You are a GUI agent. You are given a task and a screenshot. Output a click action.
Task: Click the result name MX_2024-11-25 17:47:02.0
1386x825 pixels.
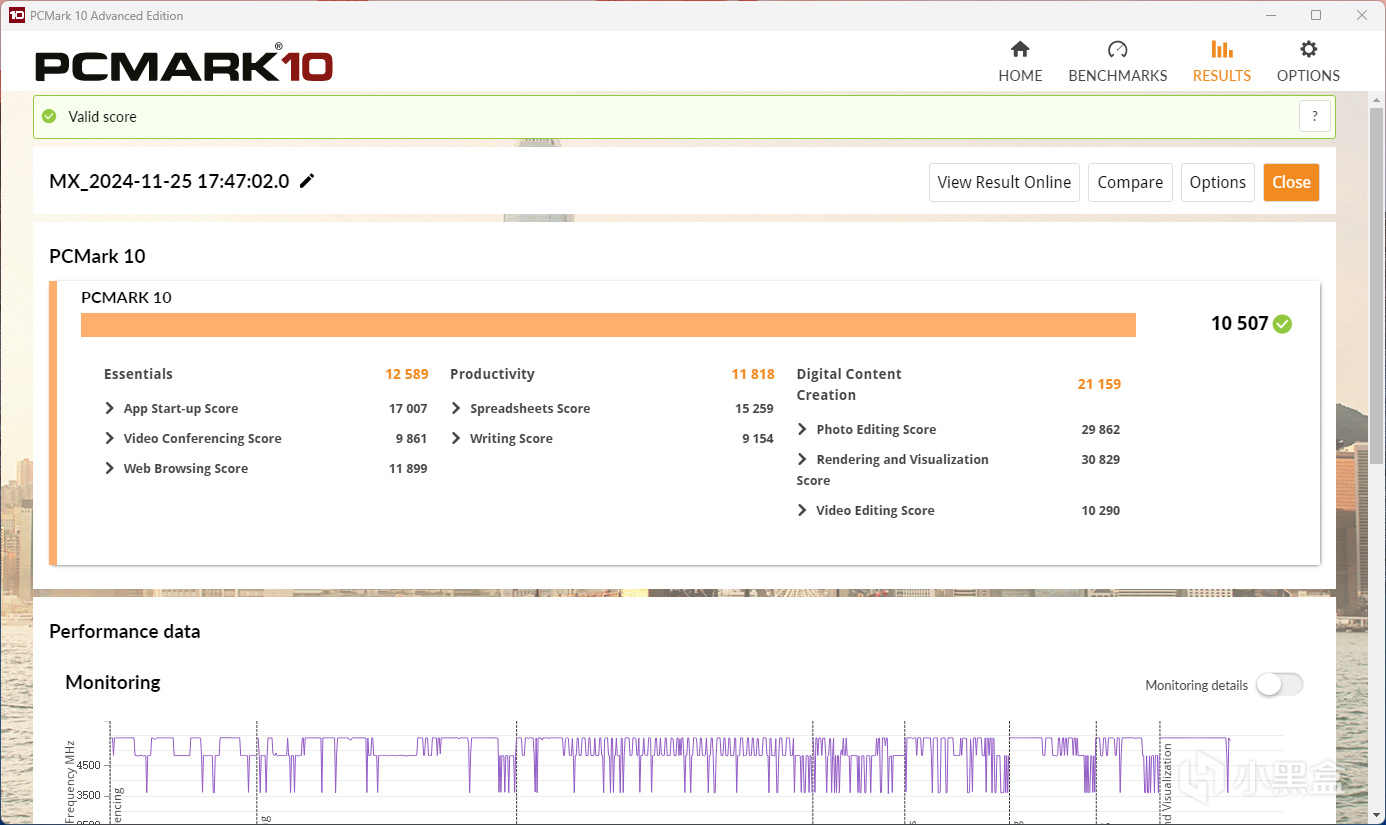pyautogui.click(x=169, y=181)
